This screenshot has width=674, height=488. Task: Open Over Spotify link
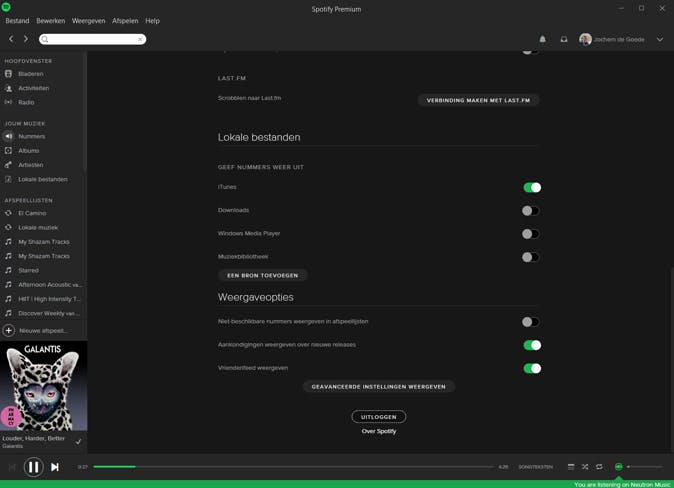coord(379,431)
